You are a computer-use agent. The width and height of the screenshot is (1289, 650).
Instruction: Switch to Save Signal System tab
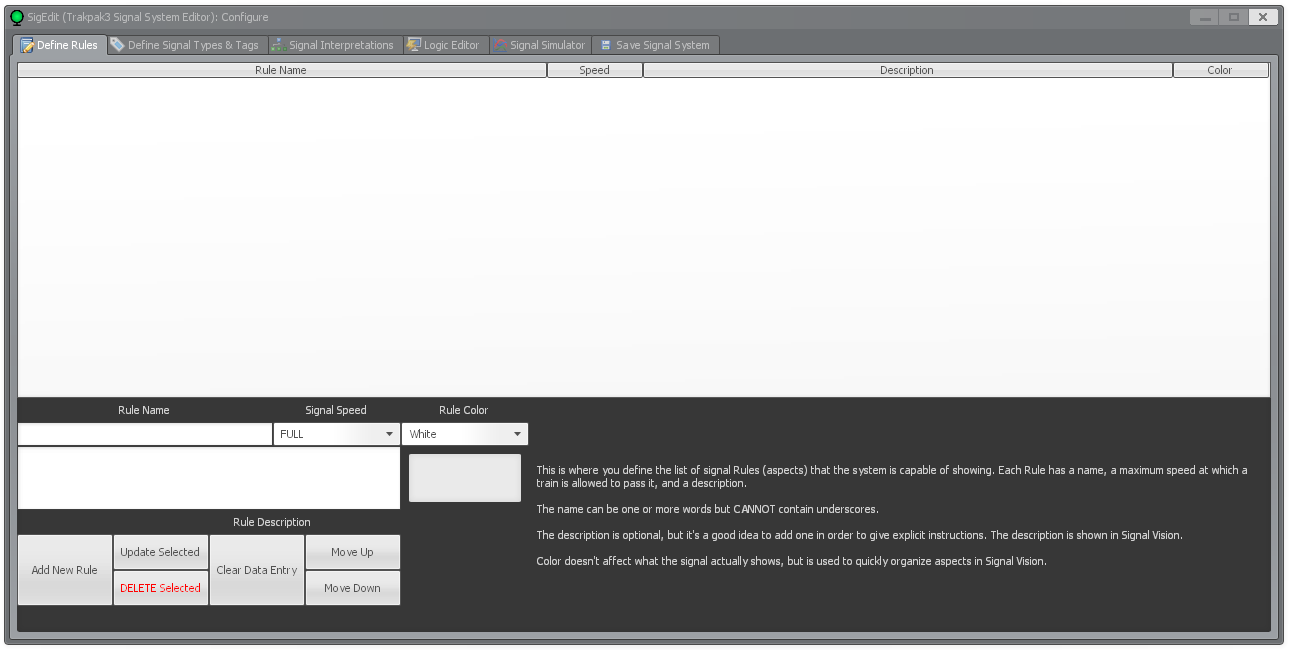tap(655, 45)
